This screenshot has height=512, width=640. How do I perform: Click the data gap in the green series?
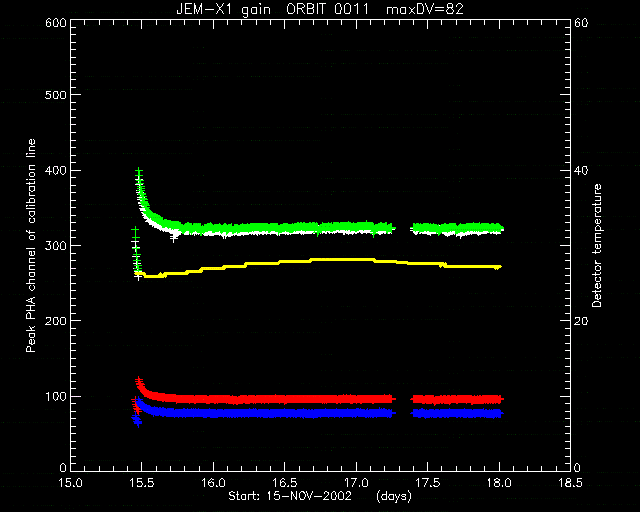coord(404,228)
